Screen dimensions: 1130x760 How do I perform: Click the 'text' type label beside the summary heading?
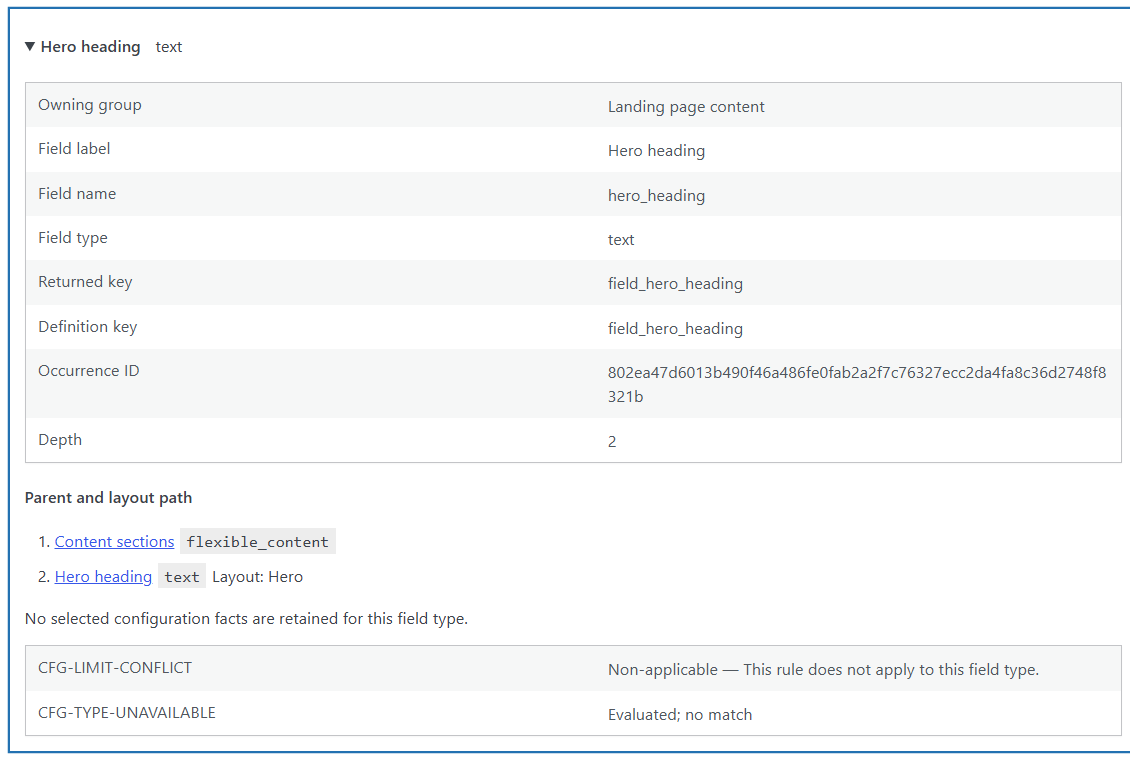tap(169, 47)
